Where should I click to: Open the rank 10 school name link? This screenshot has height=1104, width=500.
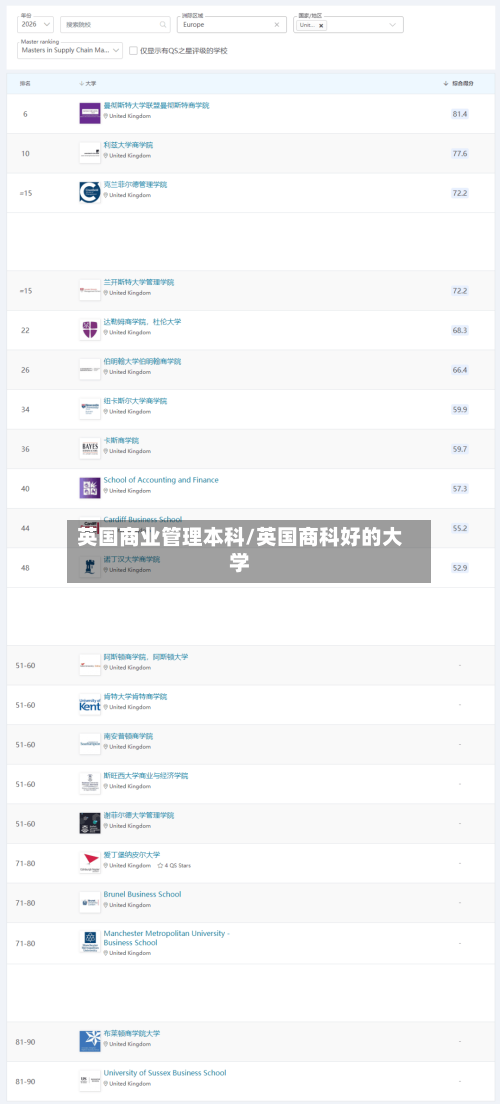[128, 145]
